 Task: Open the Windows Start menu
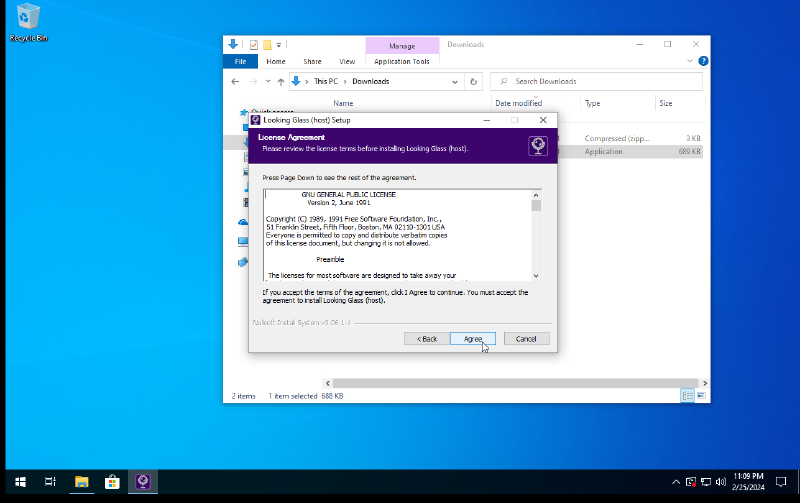[x=20, y=482]
